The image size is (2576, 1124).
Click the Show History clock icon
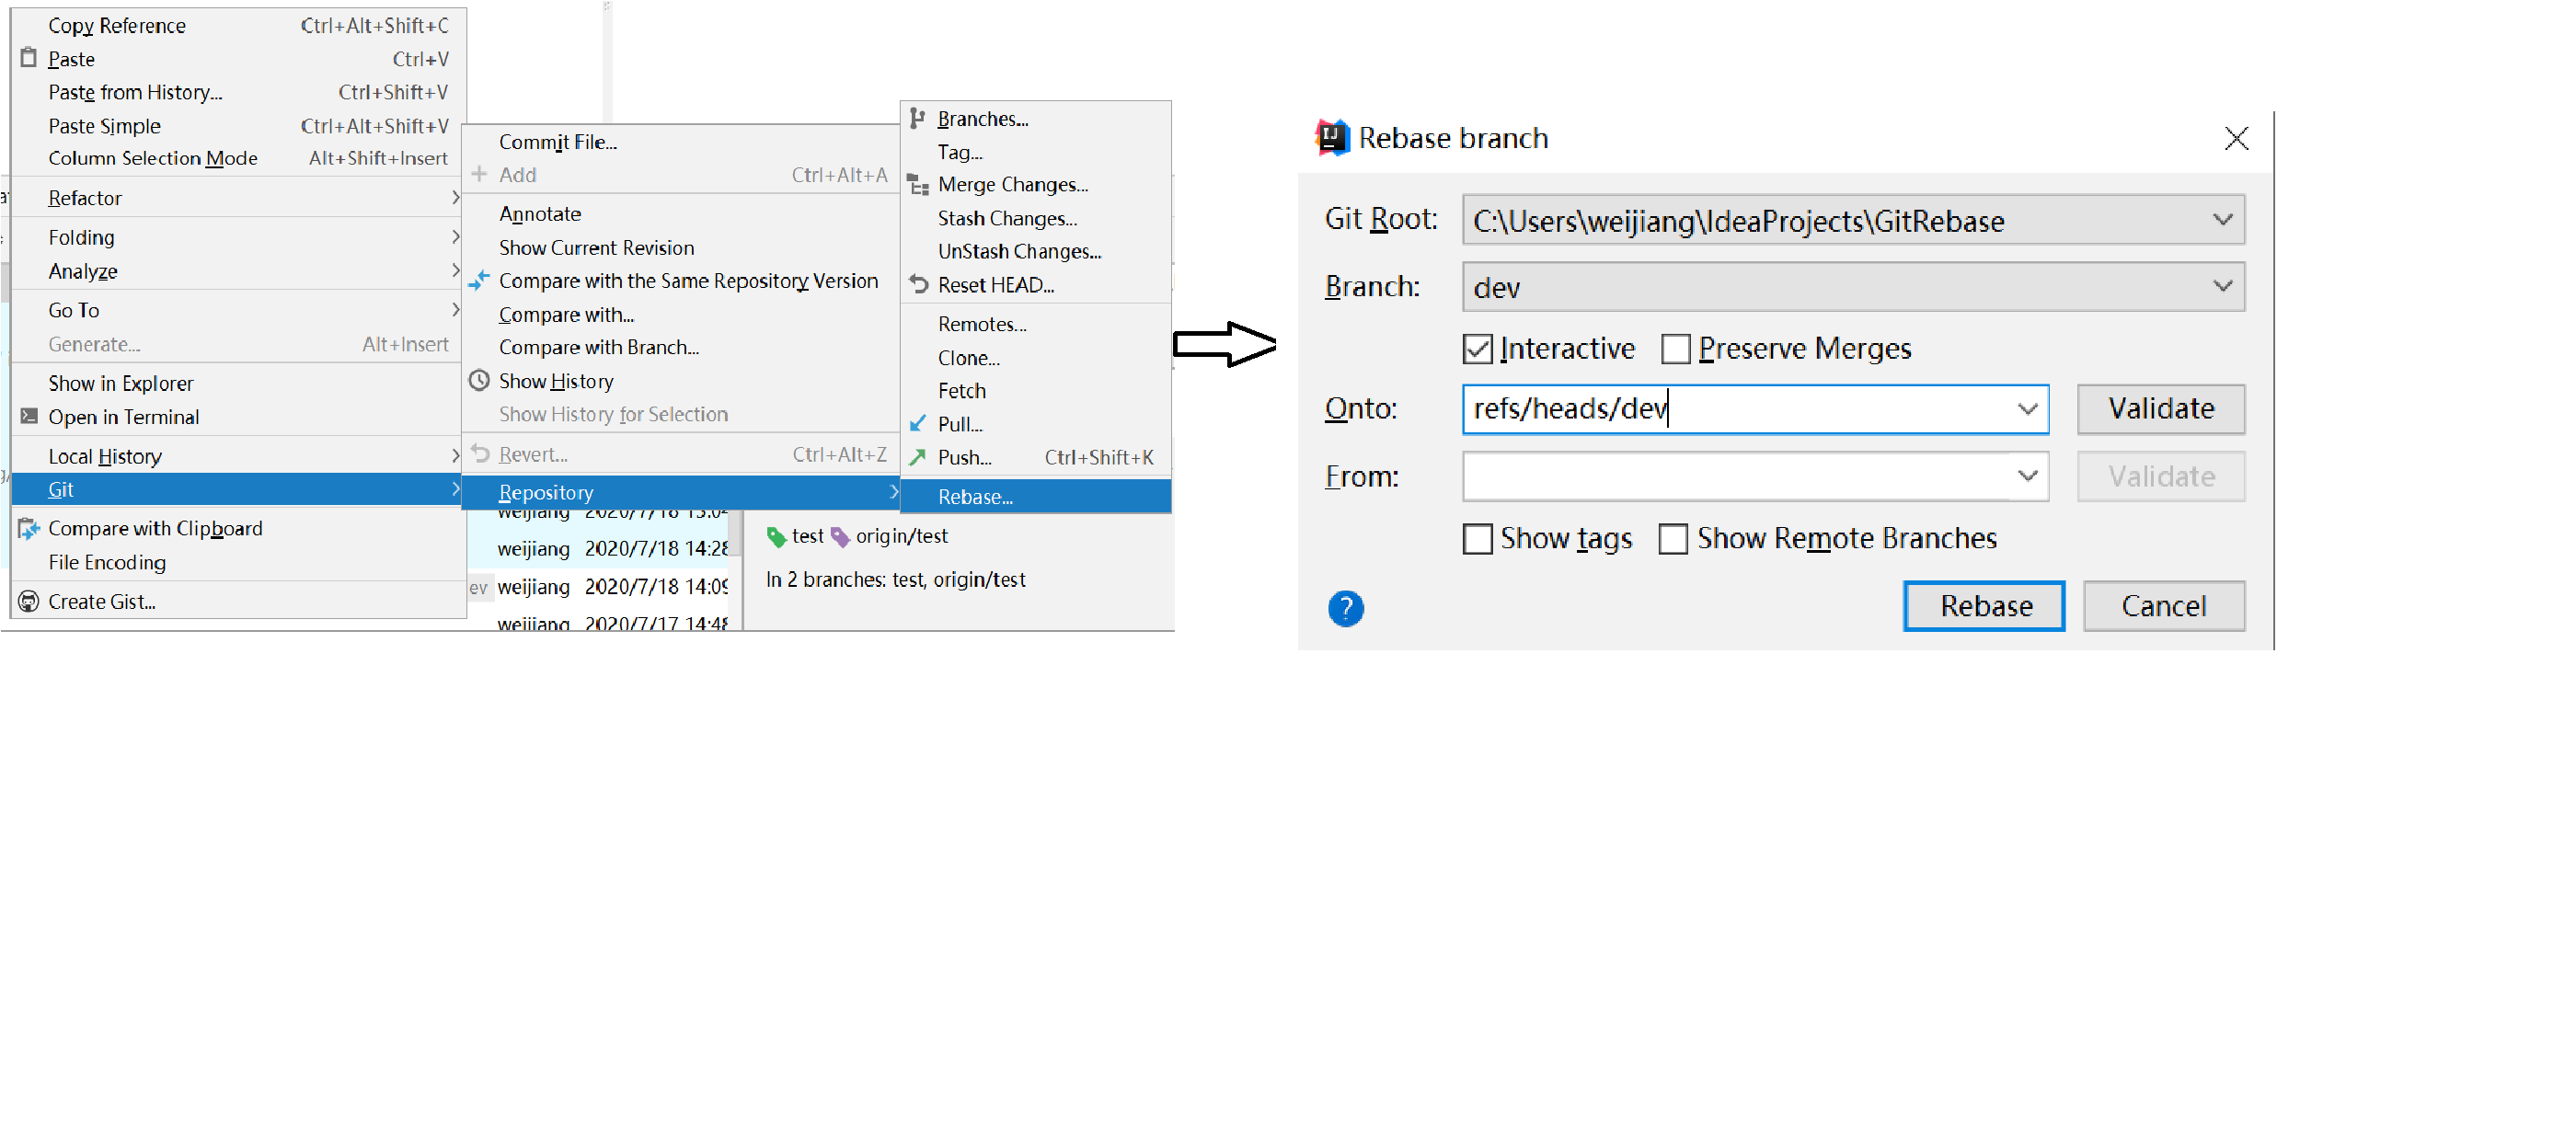tap(479, 380)
